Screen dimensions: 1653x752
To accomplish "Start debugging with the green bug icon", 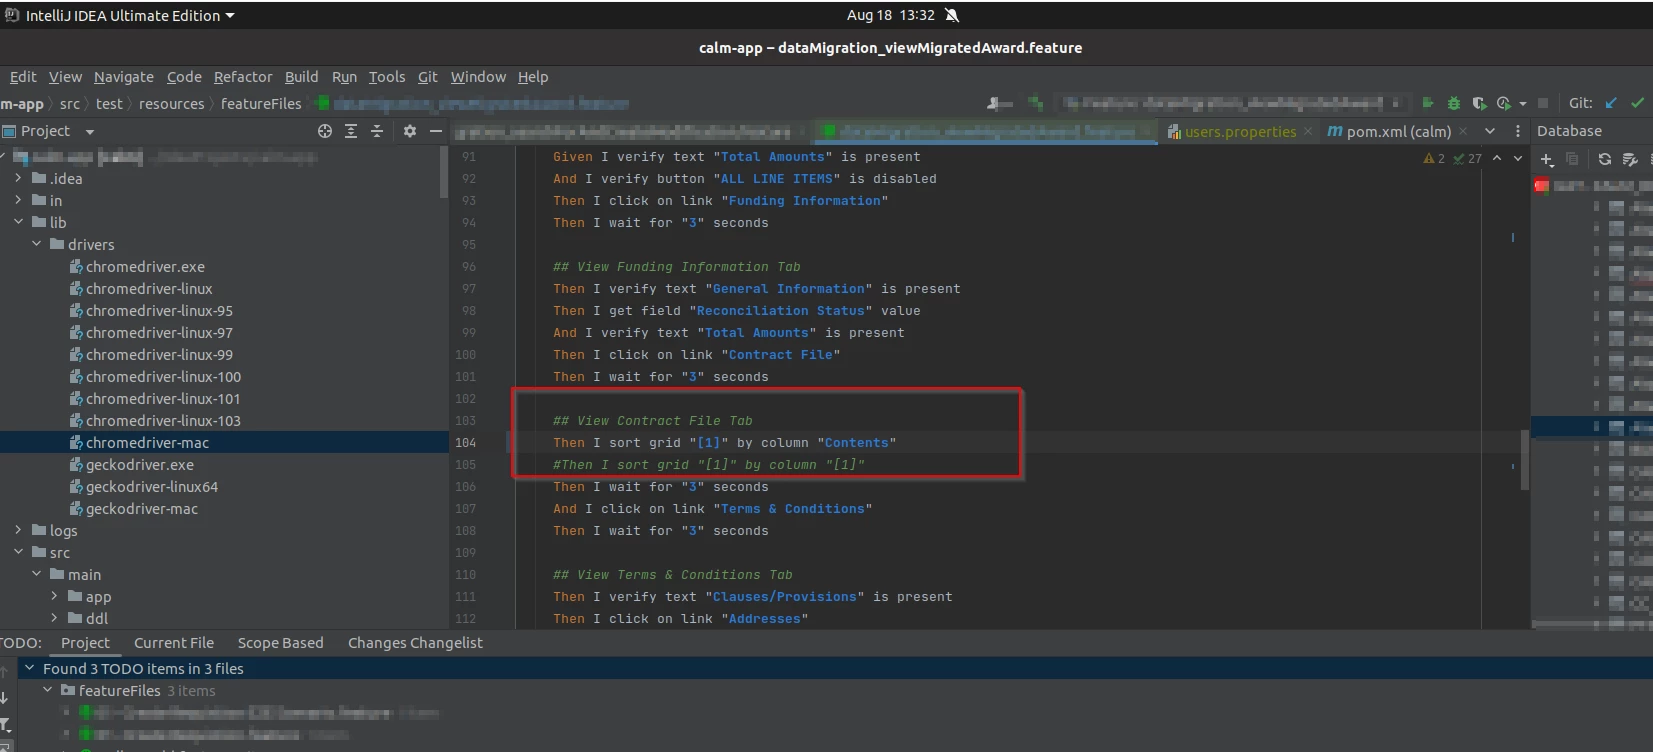I will coord(1454,103).
